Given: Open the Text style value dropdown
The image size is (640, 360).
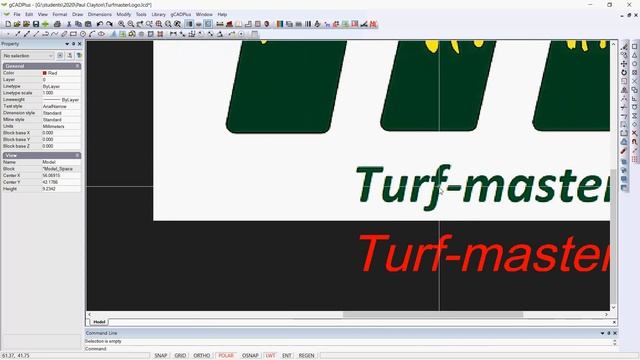Looking at the screenshot, I should (61, 106).
